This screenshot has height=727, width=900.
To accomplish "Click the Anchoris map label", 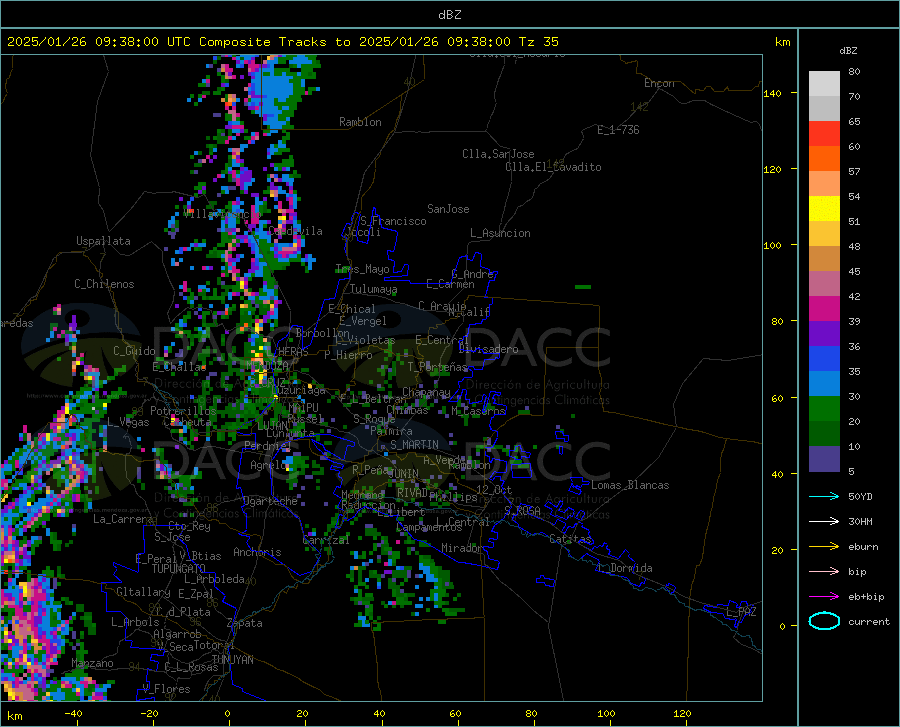I will (257, 552).
